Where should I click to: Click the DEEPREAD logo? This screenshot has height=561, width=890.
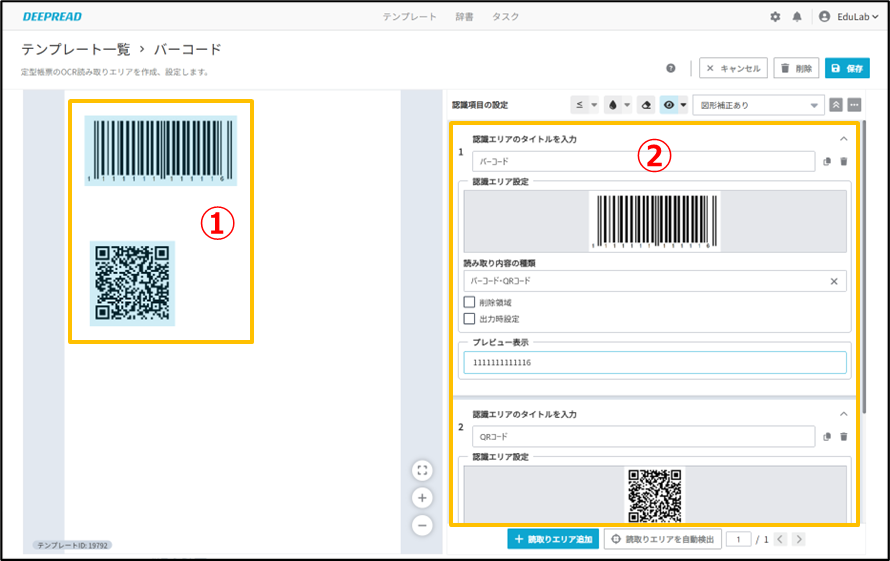coord(52,16)
